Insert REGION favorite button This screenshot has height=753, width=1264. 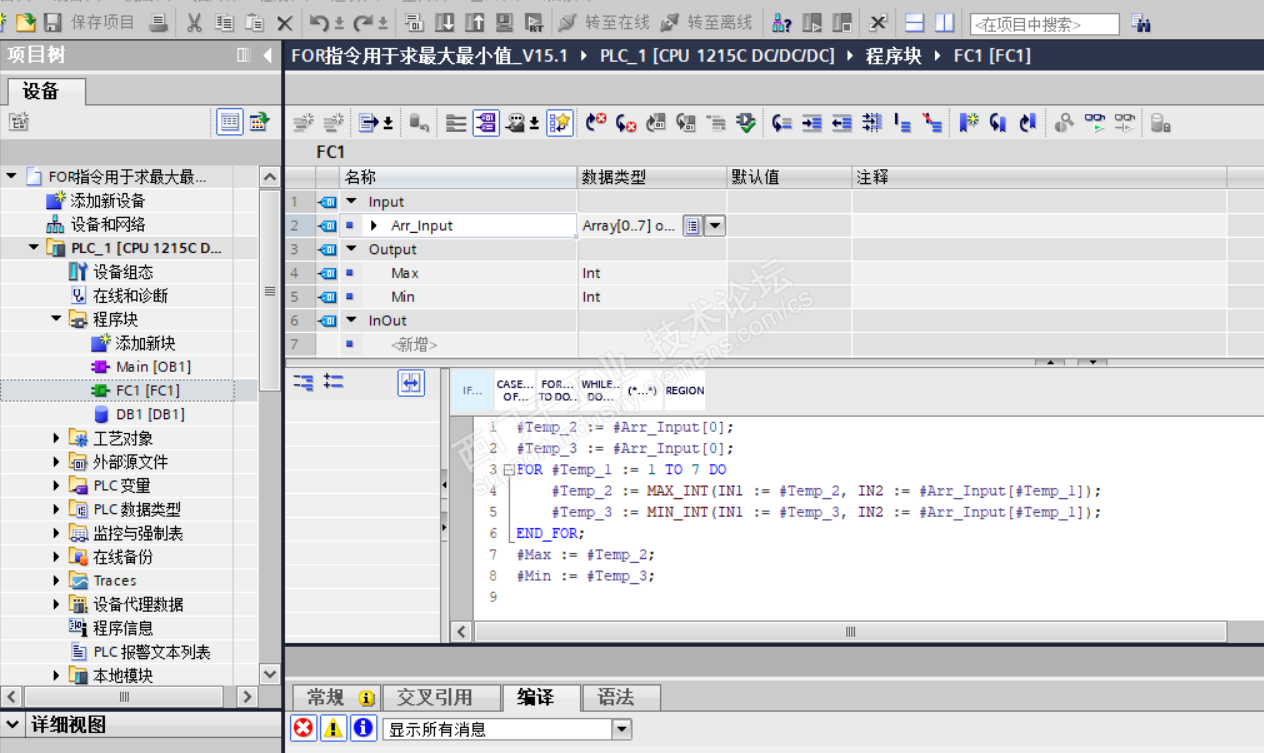pos(685,390)
